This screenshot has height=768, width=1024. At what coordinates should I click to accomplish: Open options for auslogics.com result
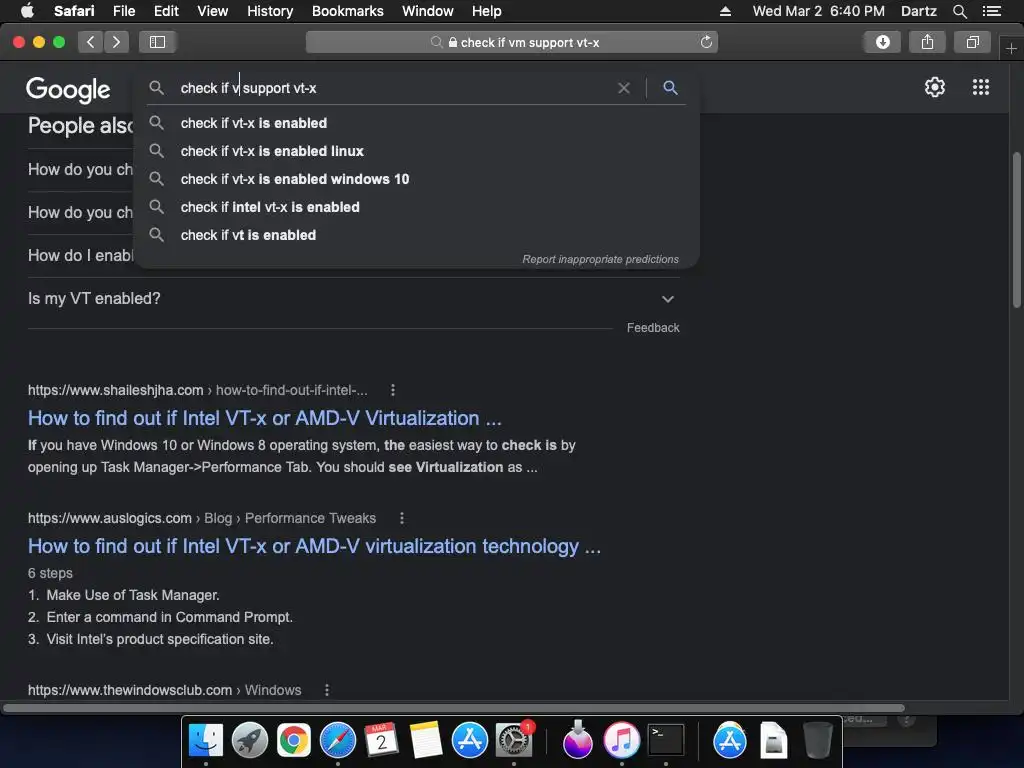[x=402, y=518]
